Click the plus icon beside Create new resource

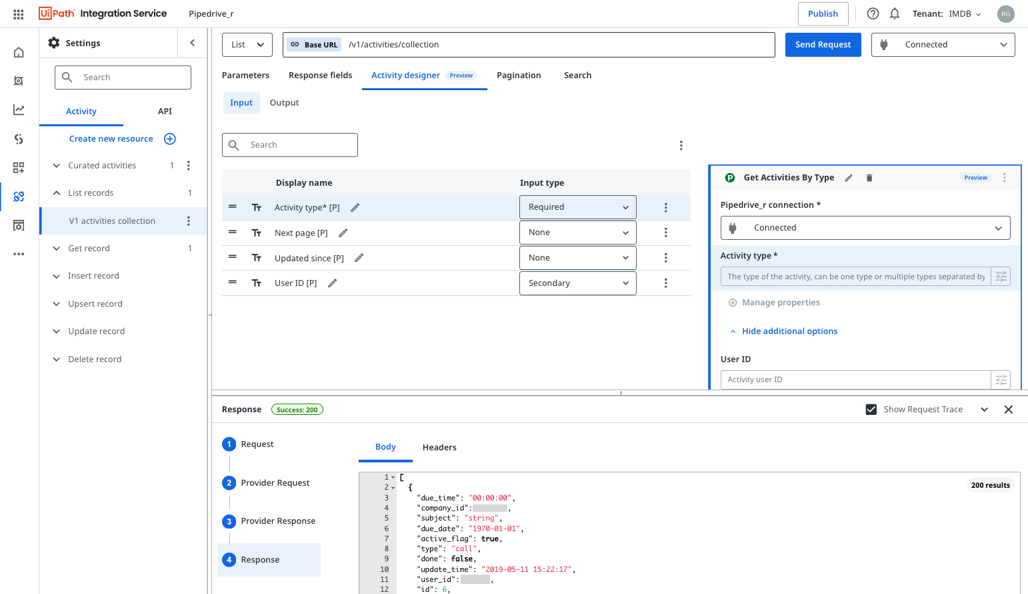[x=170, y=139]
